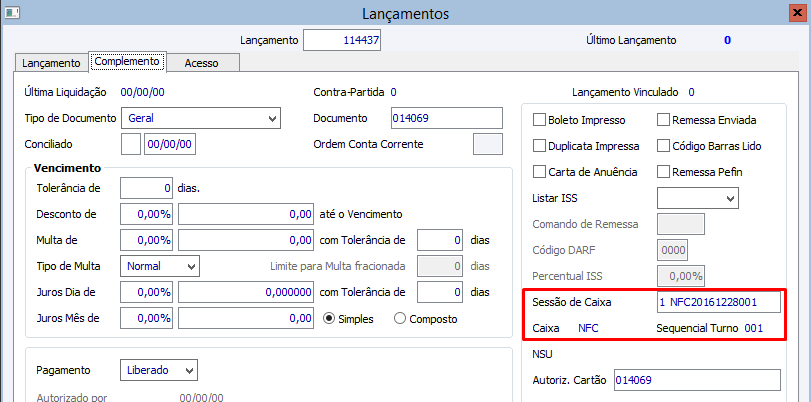Click the Lançamento number field
Image resolution: width=811 pixels, height=402 pixels.
(x=342, y=40)
